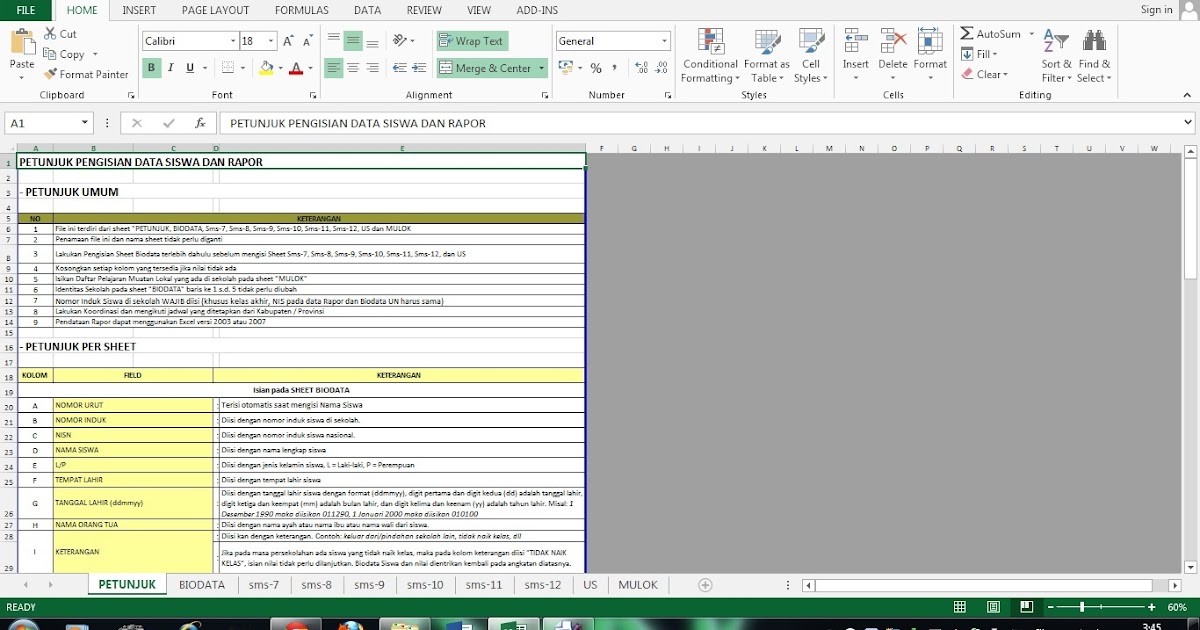The height and width of the screenshot is (630, 1200).
Task: Activate the Format Painter brush
Action: 50,74
